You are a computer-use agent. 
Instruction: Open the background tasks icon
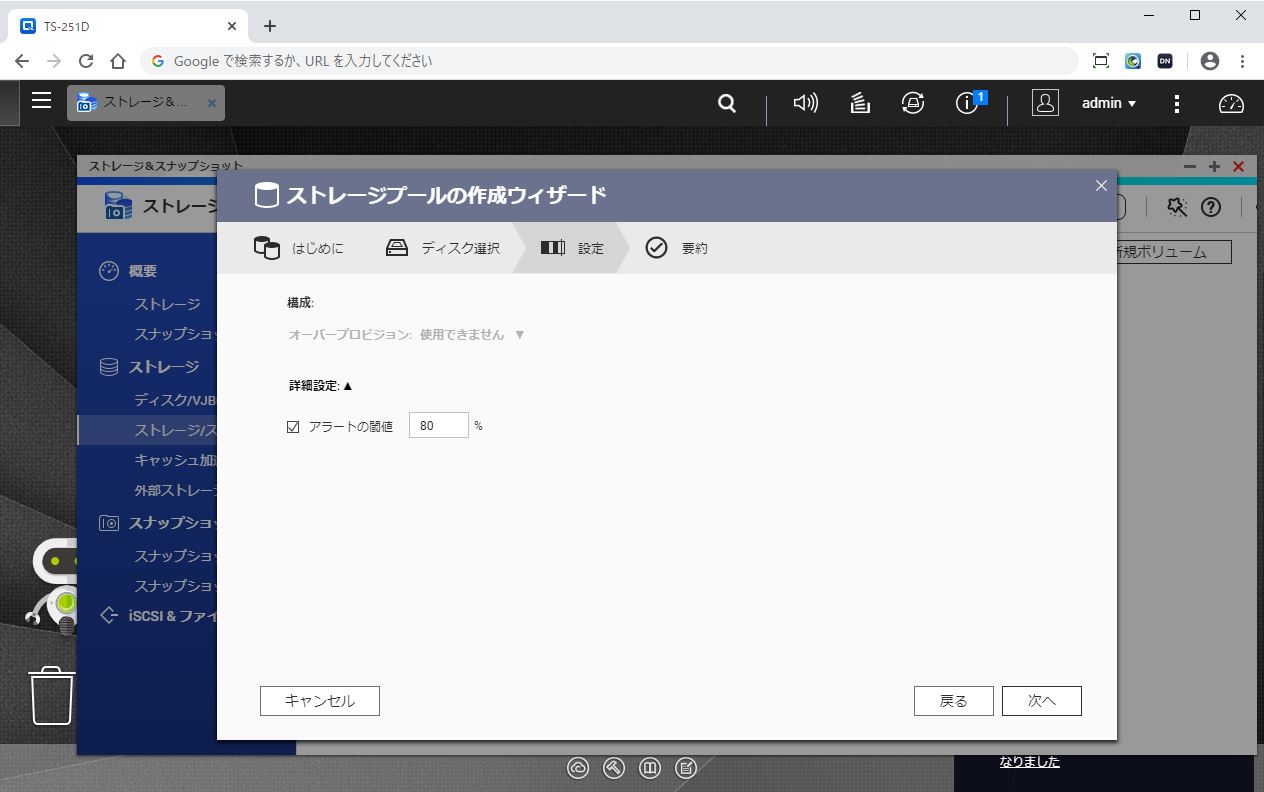tap(859, 103)
